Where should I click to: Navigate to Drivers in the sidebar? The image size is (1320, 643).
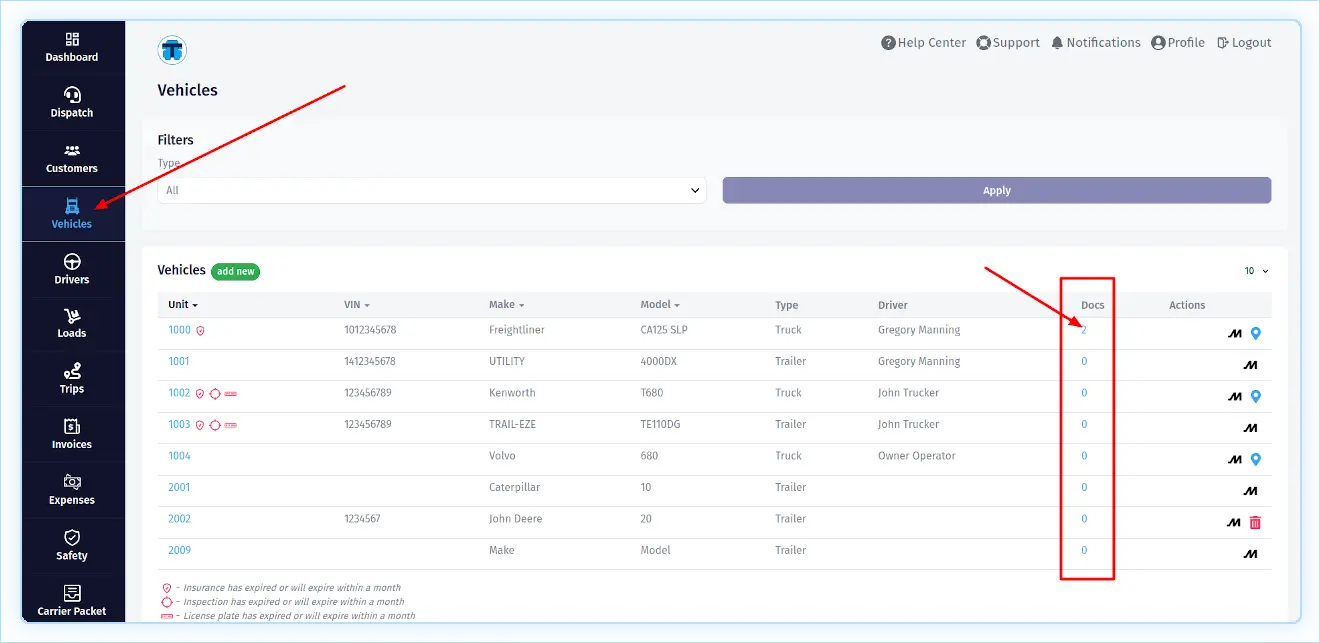[x=72, y=270]
